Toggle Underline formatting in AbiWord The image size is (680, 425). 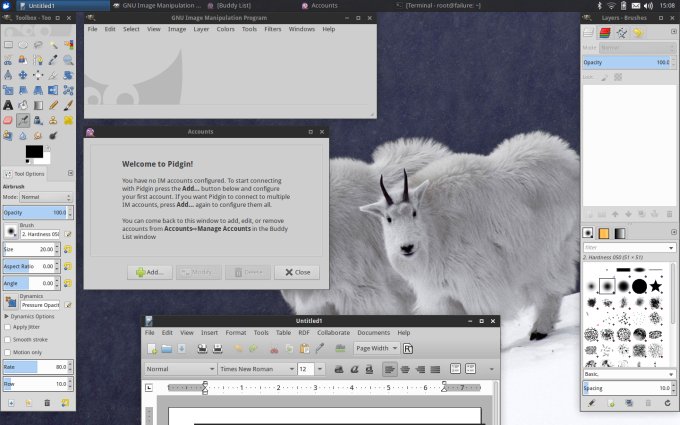click(x=369, y=369)
